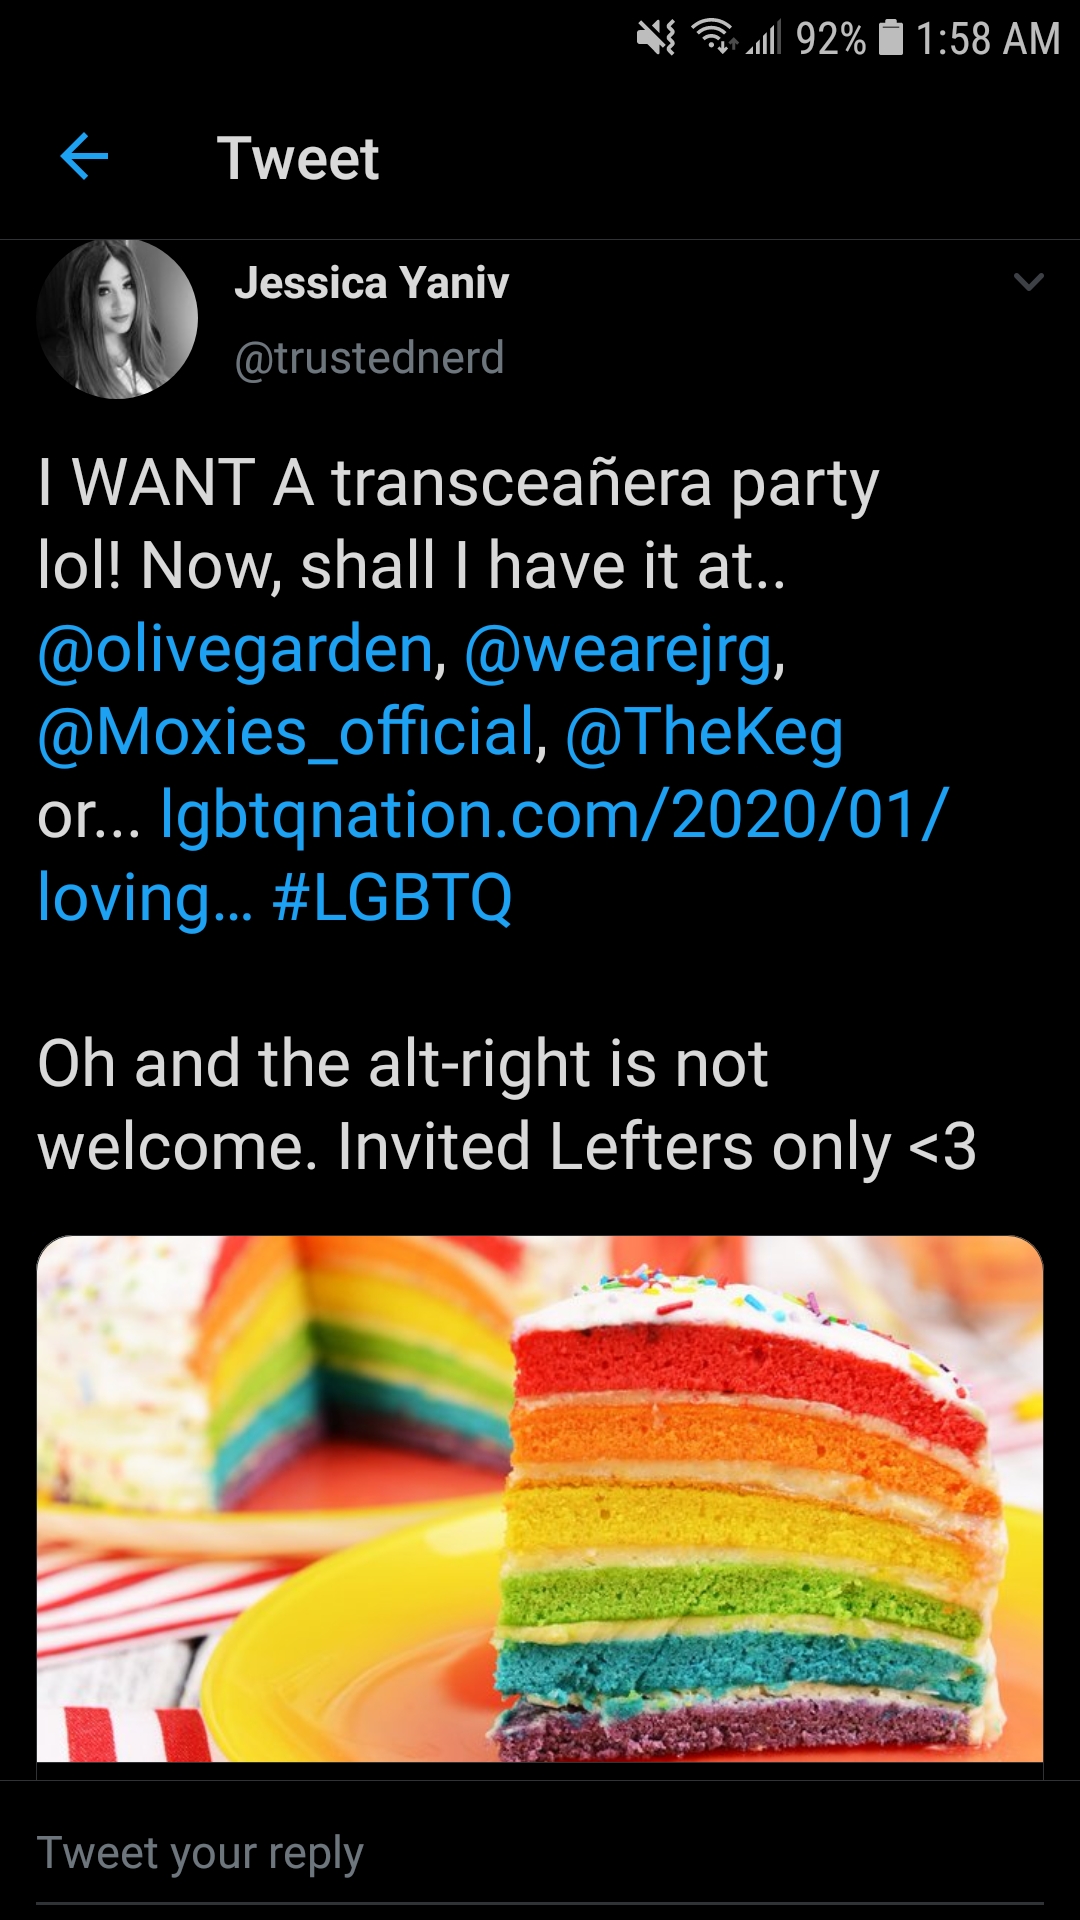This screenshot has height=1920, width=1080.
Task: Tap the #LGBTQ hashtag
Action: 392,897
